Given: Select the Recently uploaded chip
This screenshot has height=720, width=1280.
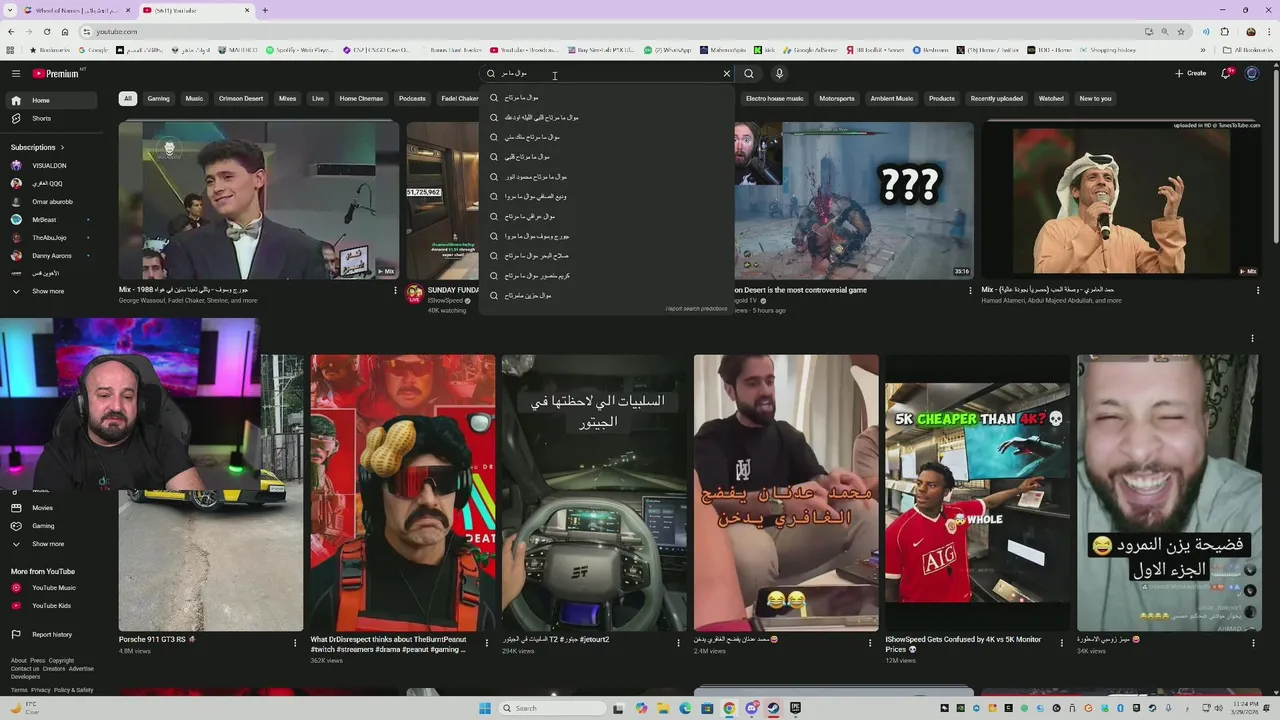Looking at the screenshot, I should [x=996, y=98].
